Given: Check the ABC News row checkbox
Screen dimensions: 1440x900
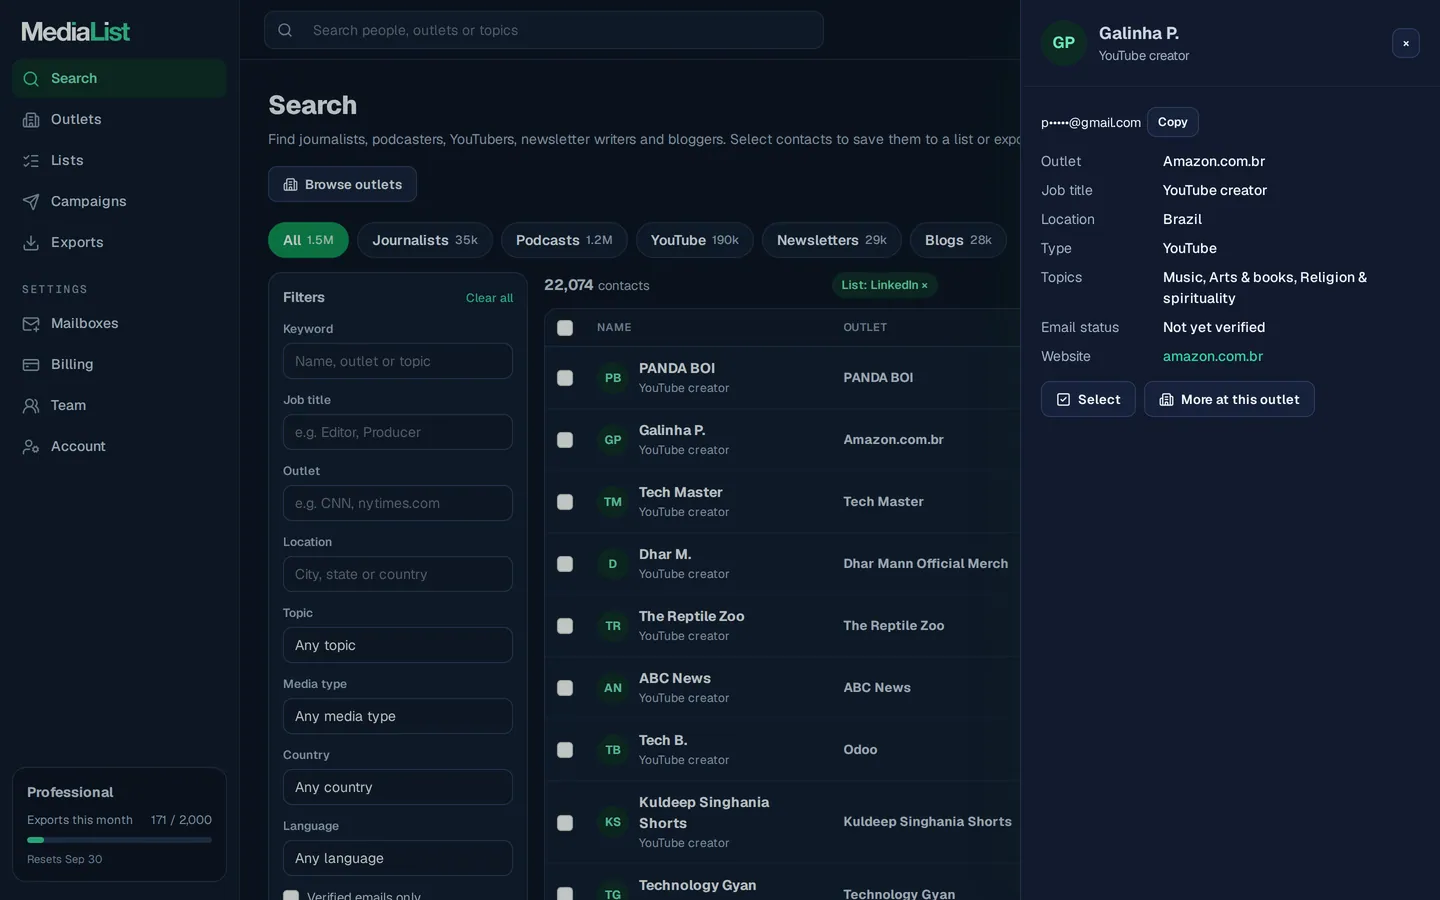Looking at the screenshot, I should tap(565, 688).
